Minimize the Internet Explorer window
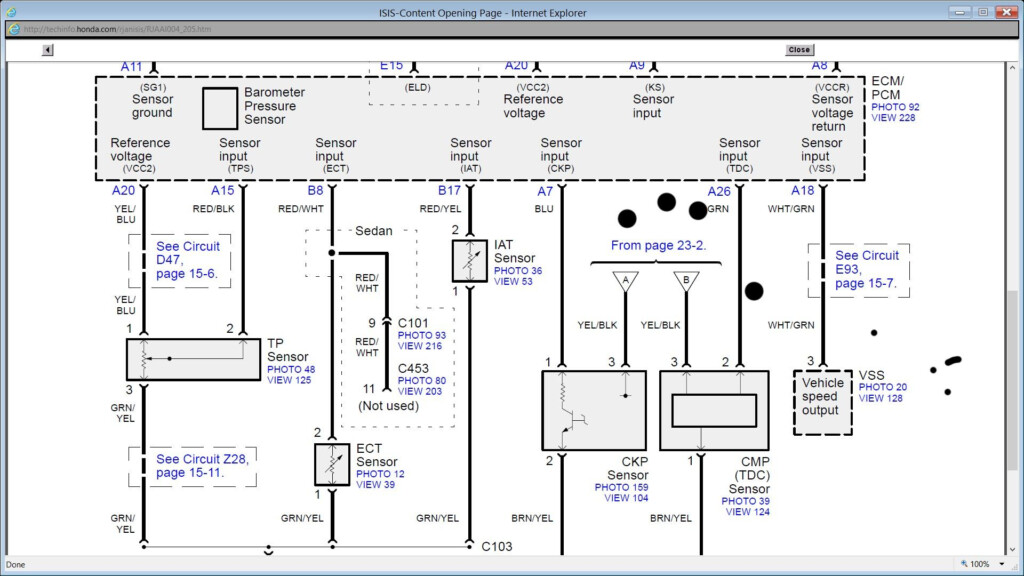The image size is (1024, 576). click(959, 12)
